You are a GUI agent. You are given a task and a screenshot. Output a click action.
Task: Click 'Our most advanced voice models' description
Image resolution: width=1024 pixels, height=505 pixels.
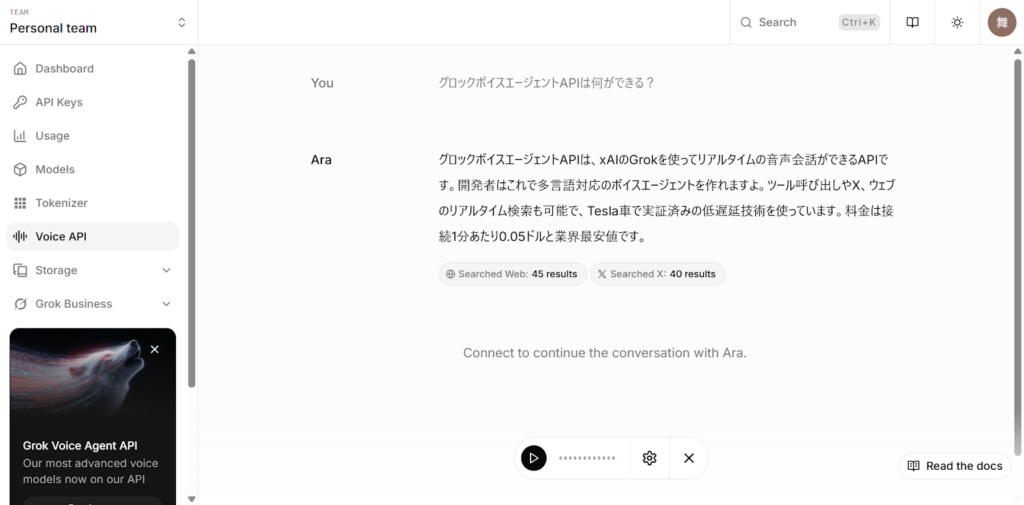91,471
